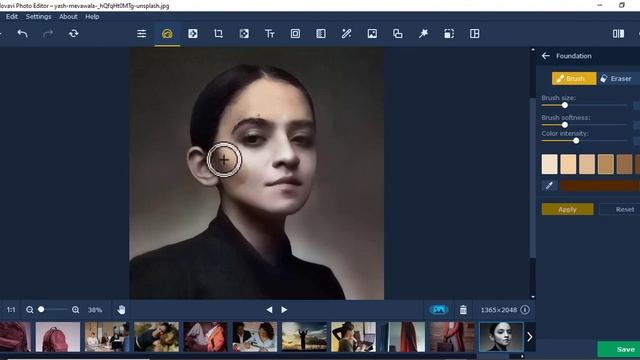The width and height of the screenshot is (640, 360).
Task: Open the overlapping shapes tool icon
Action: click(398, 33)
